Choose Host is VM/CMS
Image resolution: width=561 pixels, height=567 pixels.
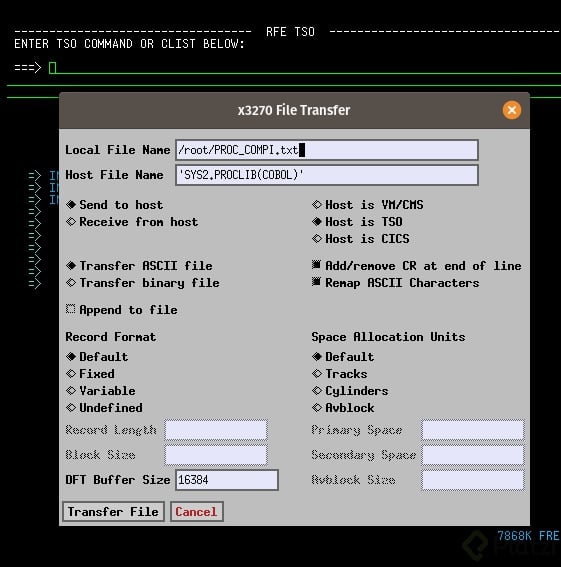[x=367, y=205]
